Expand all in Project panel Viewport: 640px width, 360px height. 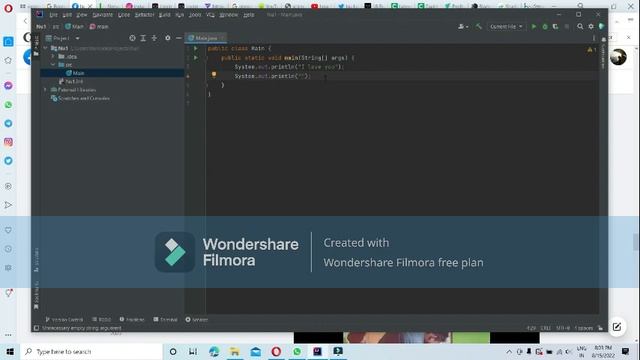pos(143,38)
